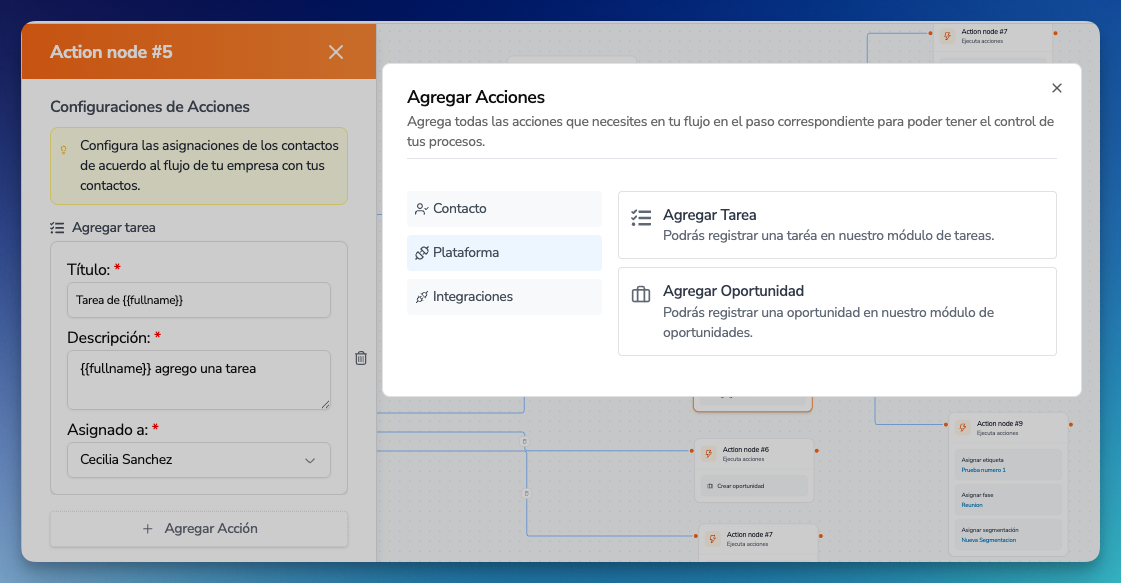
Task: Click the output handle of Action node #6
Action: coord(816,451)
